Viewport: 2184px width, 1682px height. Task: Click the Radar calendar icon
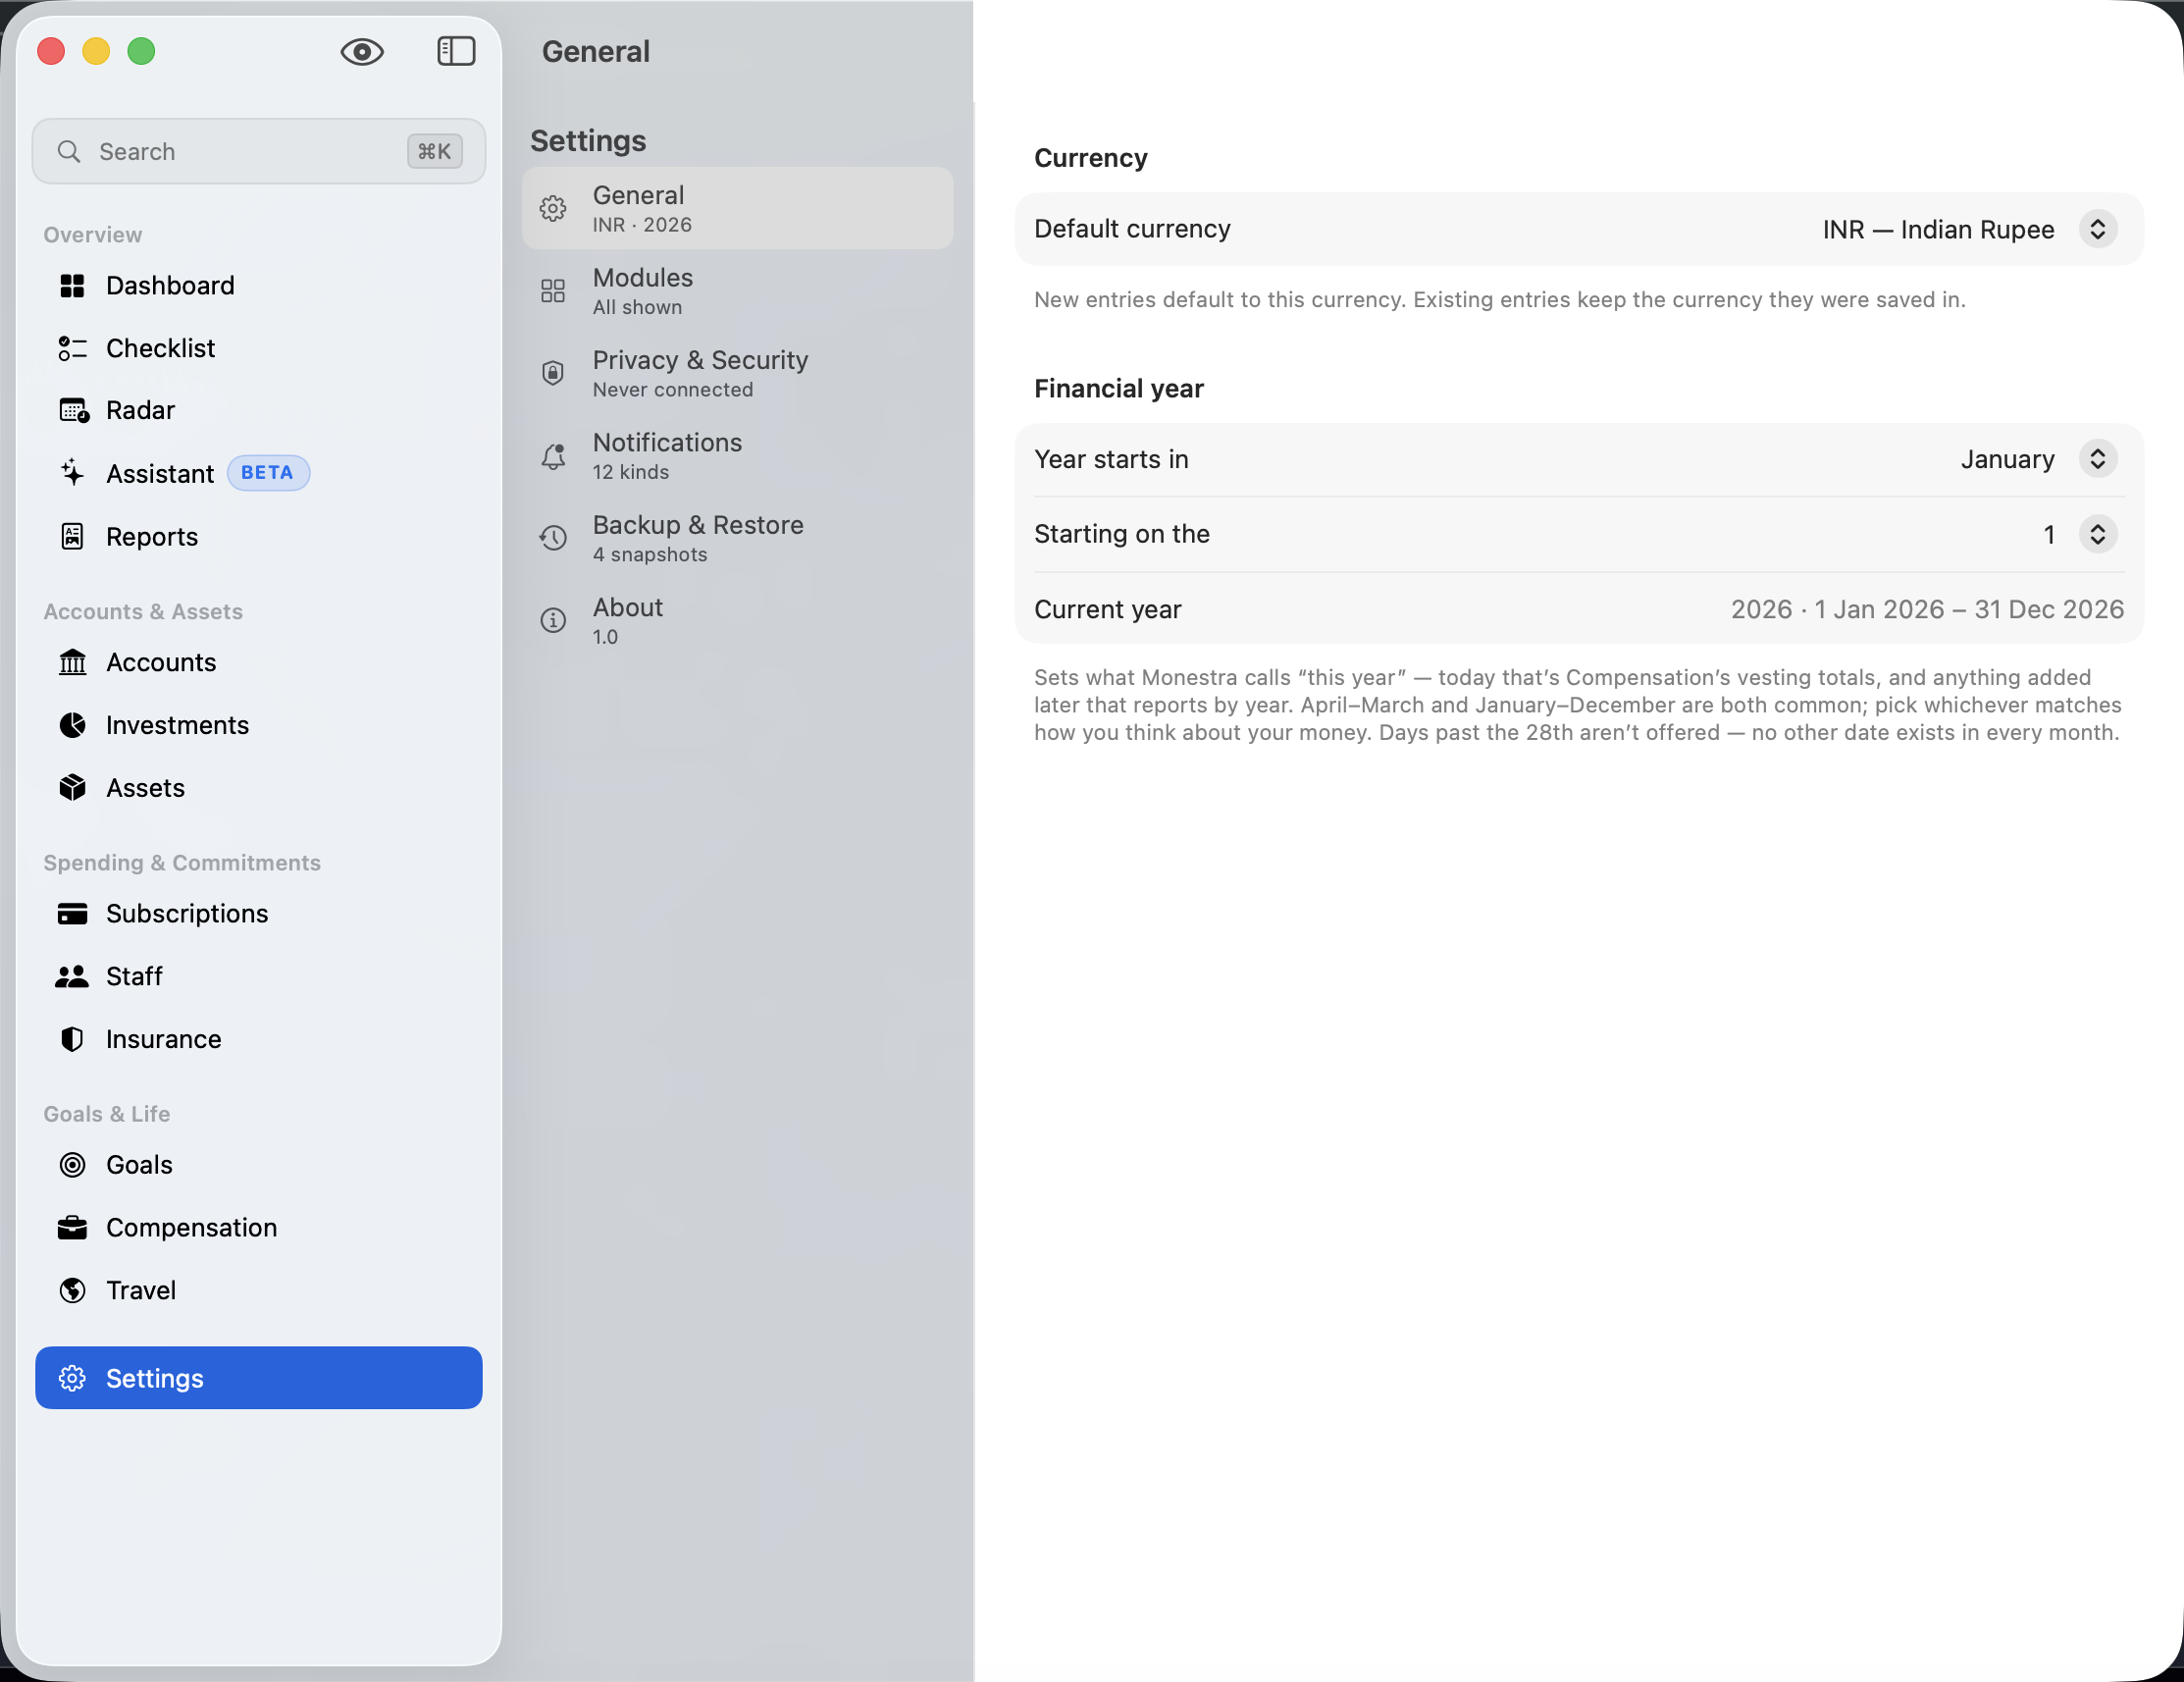click(x=73, y=410)
